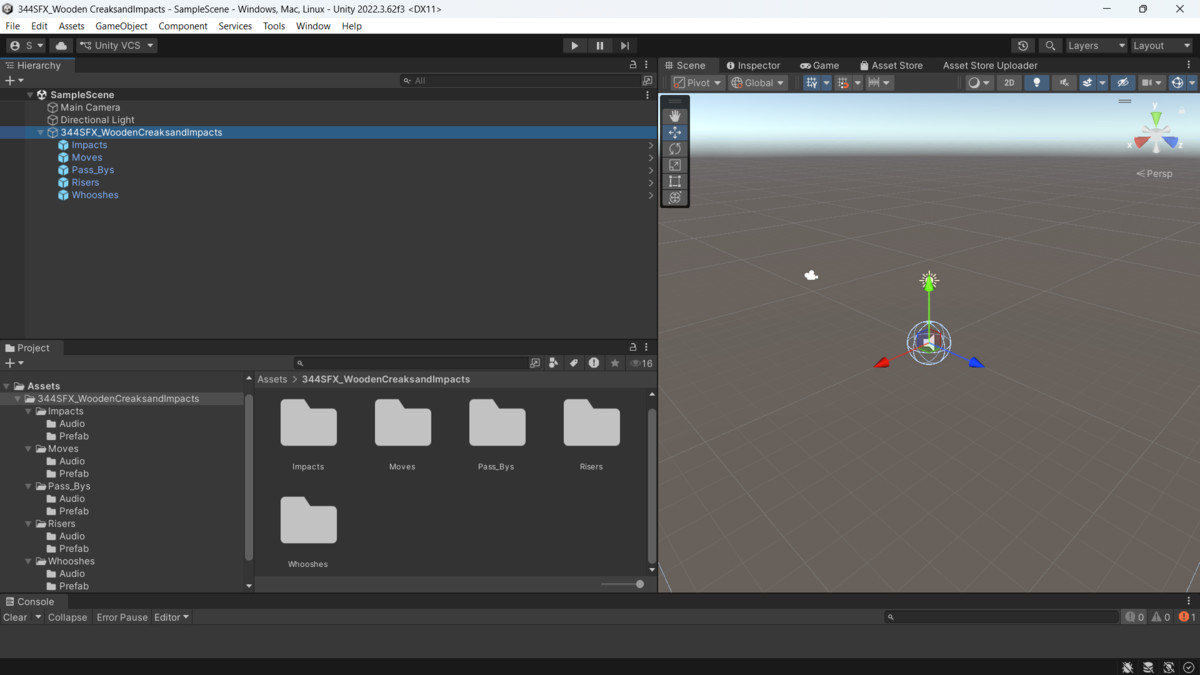Collapse the Impacts folder in Project tree
1200x675 pixels.
29,411
